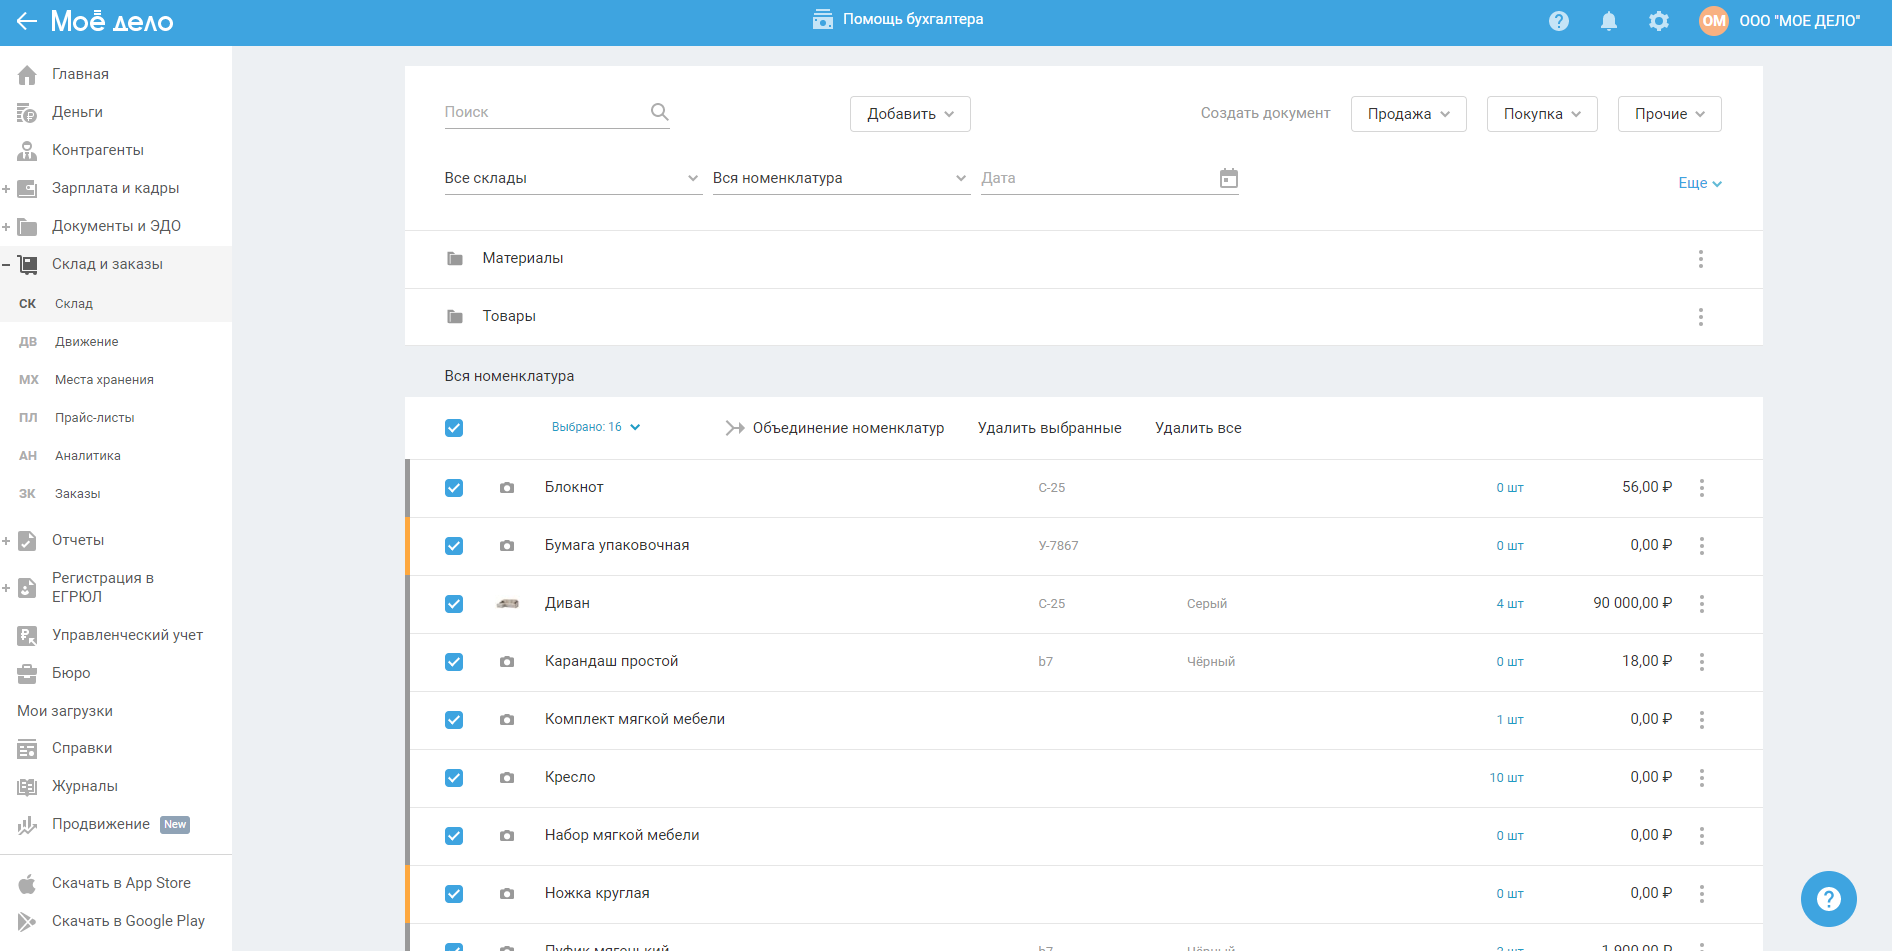Toggle the select-all checkbox in list header
The height and width of the screenshot is (951, 1892).
[x=454, y=428]
